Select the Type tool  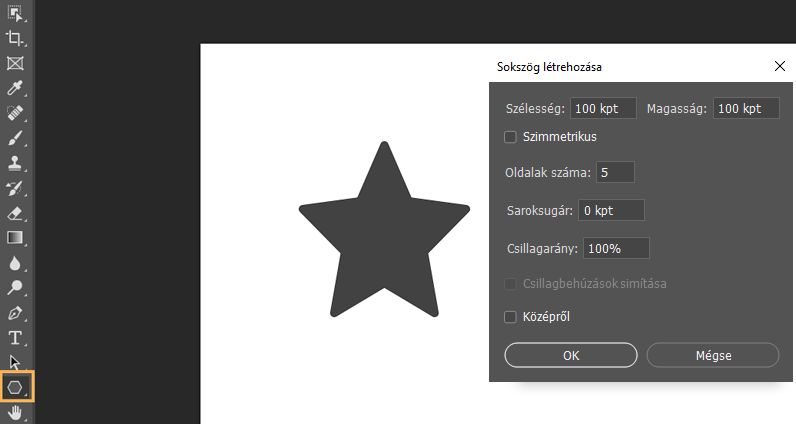pos(15,338)
